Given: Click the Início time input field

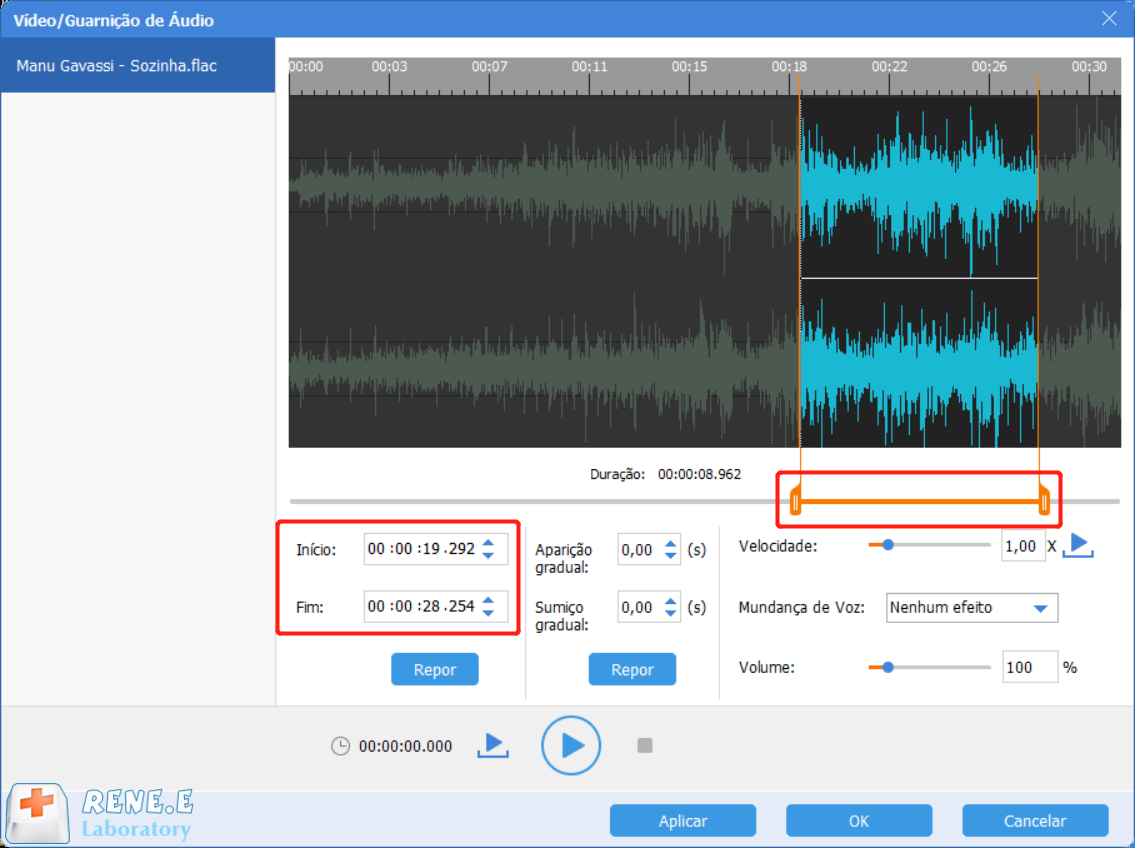Looking at the screenshot, I should pyautogui.click(x=435, y=548).
